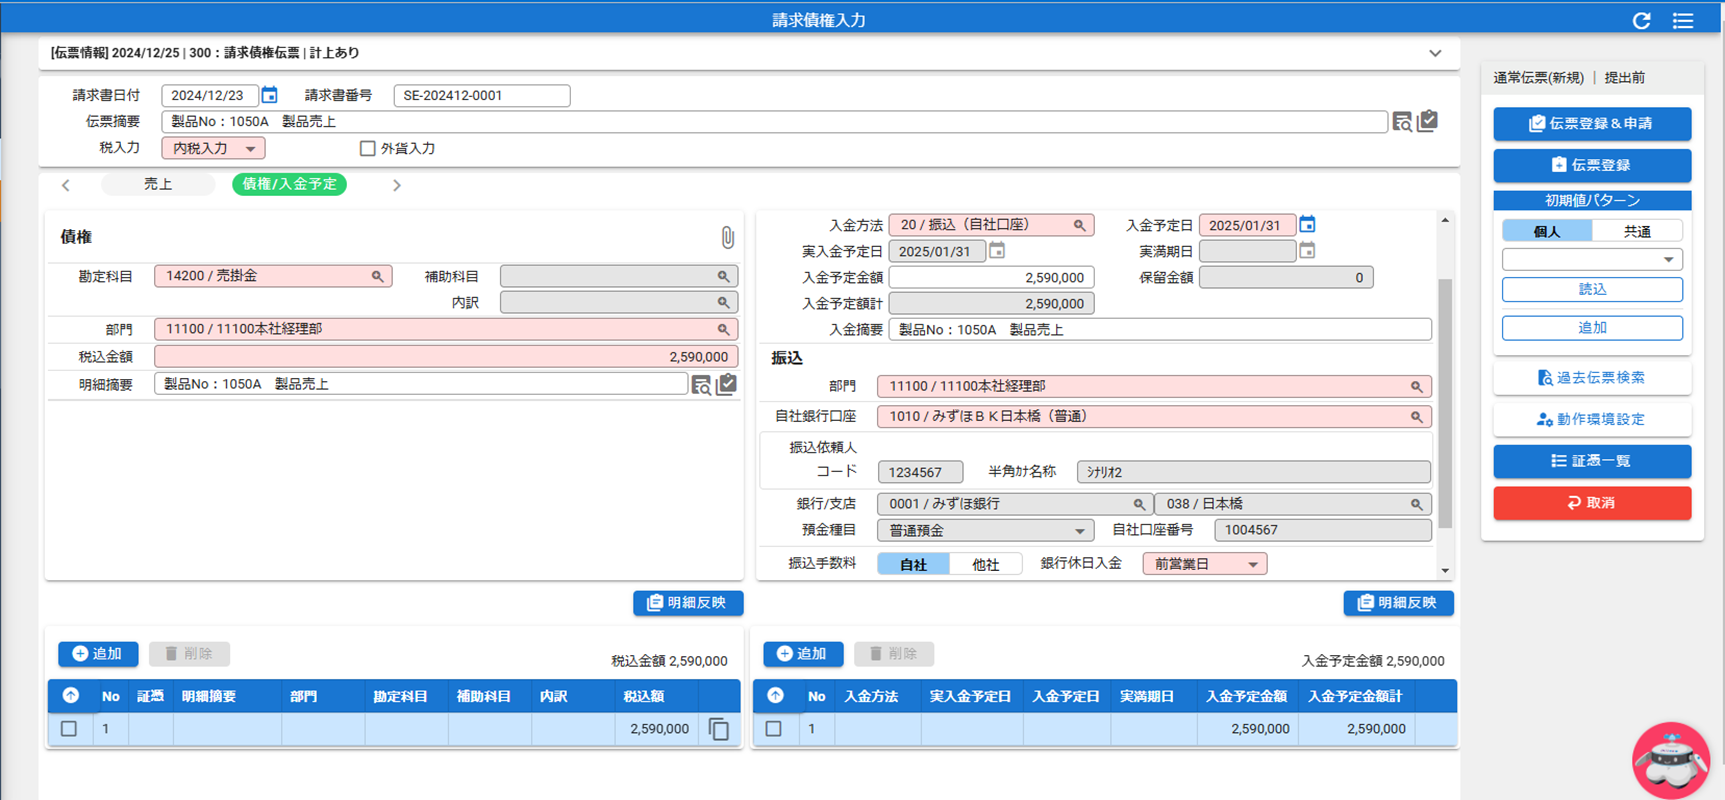The height and width of the screenshot is (800, 1725).
Task: Click scroll-down arrow of 入金 panel
Action: pos(1445,571)
